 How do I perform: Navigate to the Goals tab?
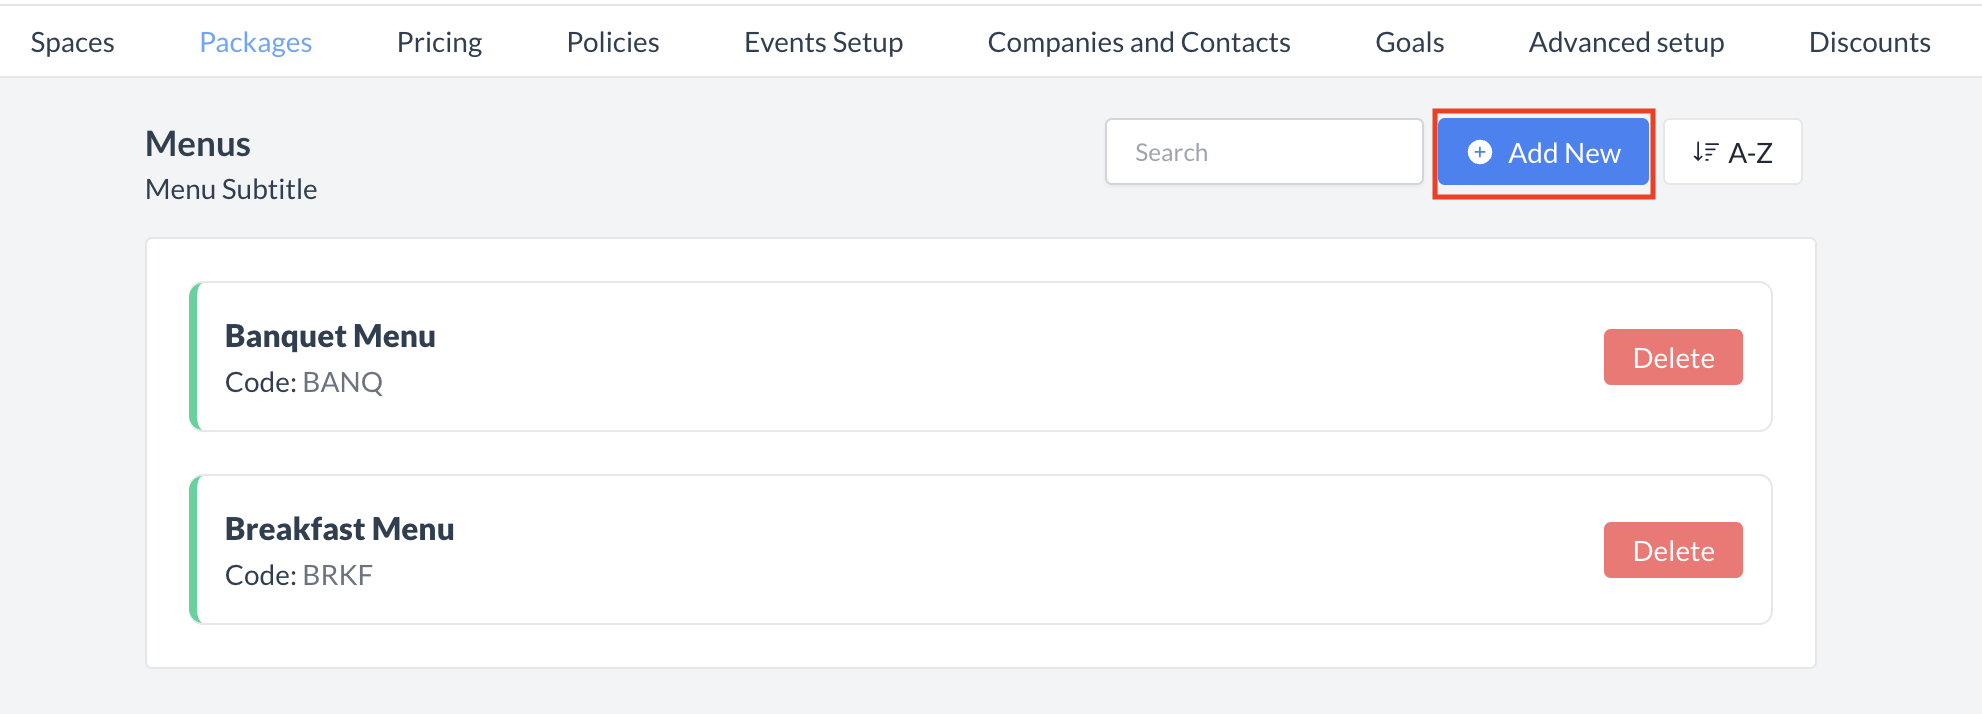1409,42
